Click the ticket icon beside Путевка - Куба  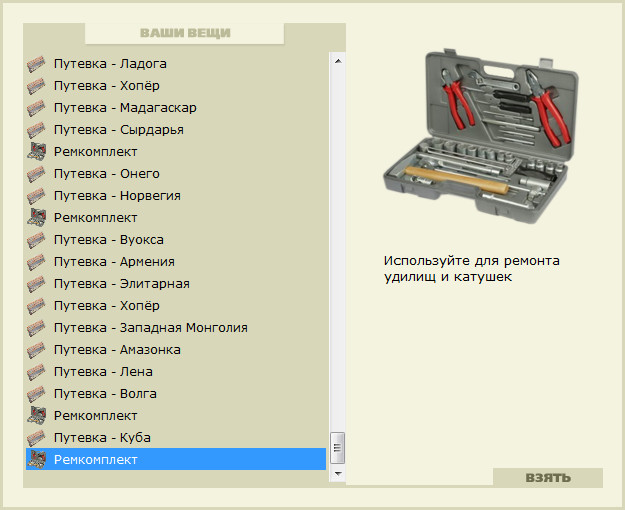point(36,438)
